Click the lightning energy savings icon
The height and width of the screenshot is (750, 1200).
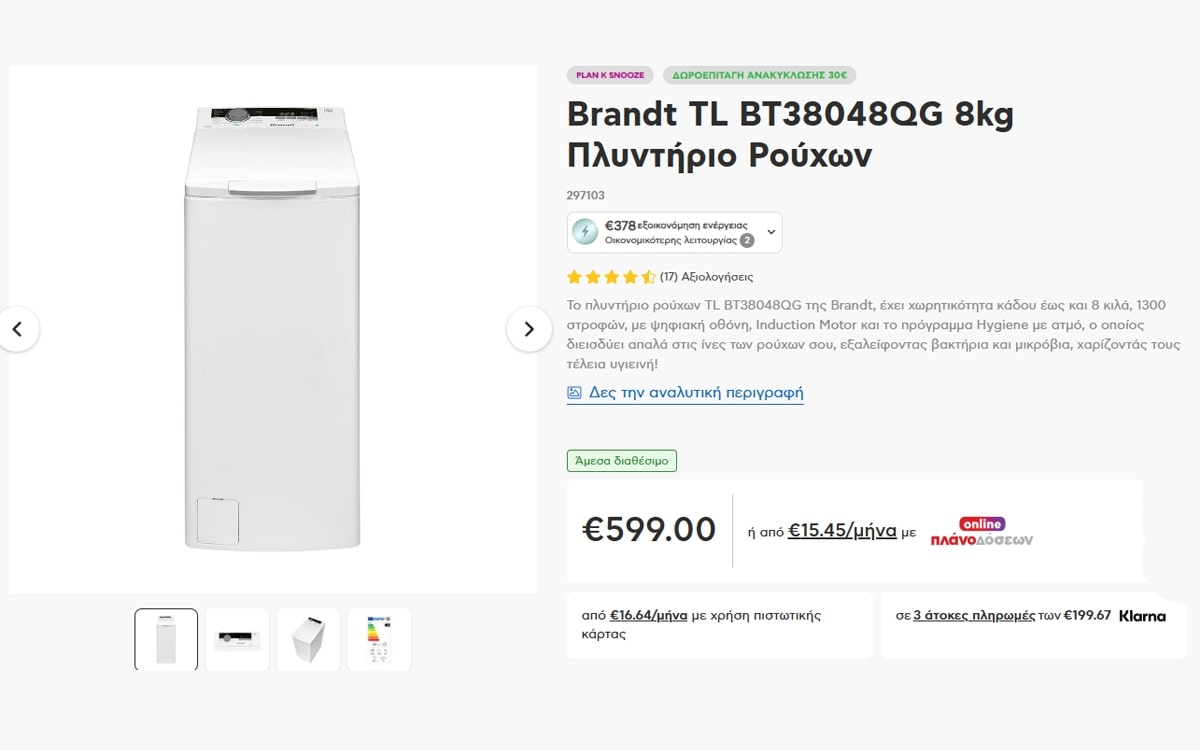coord(586,231)
